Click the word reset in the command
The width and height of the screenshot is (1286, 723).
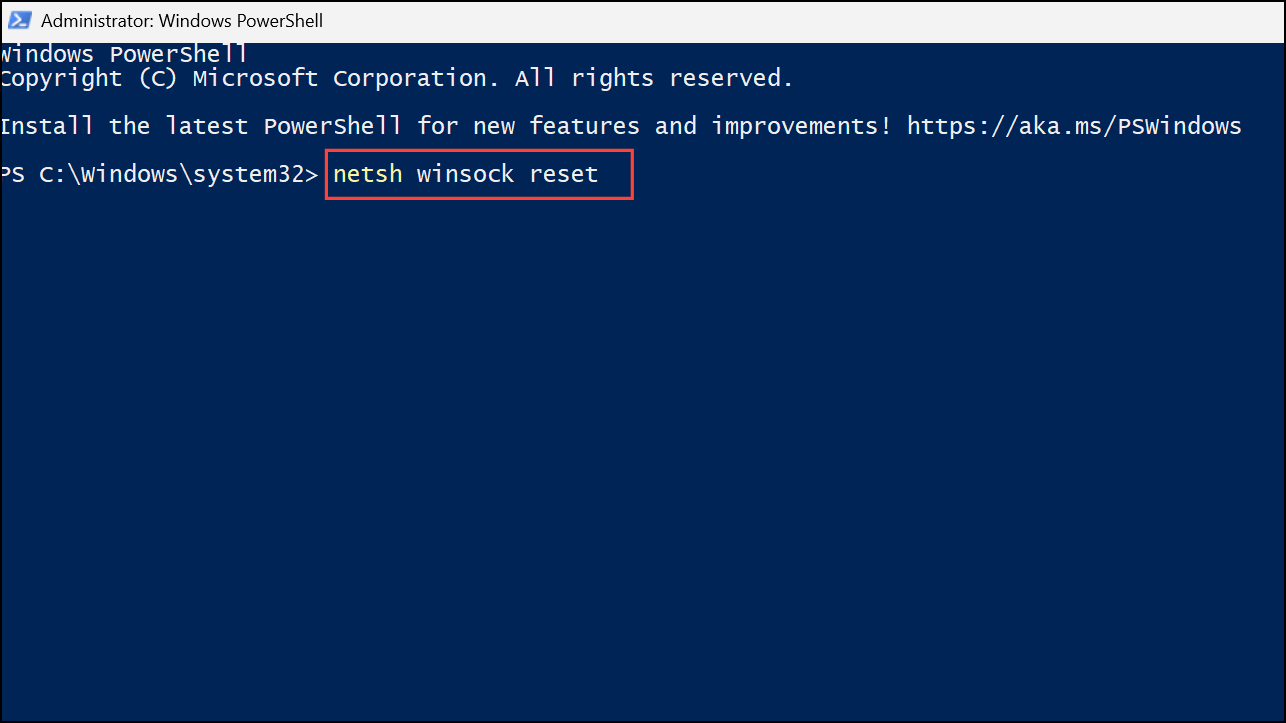(564, 174)
